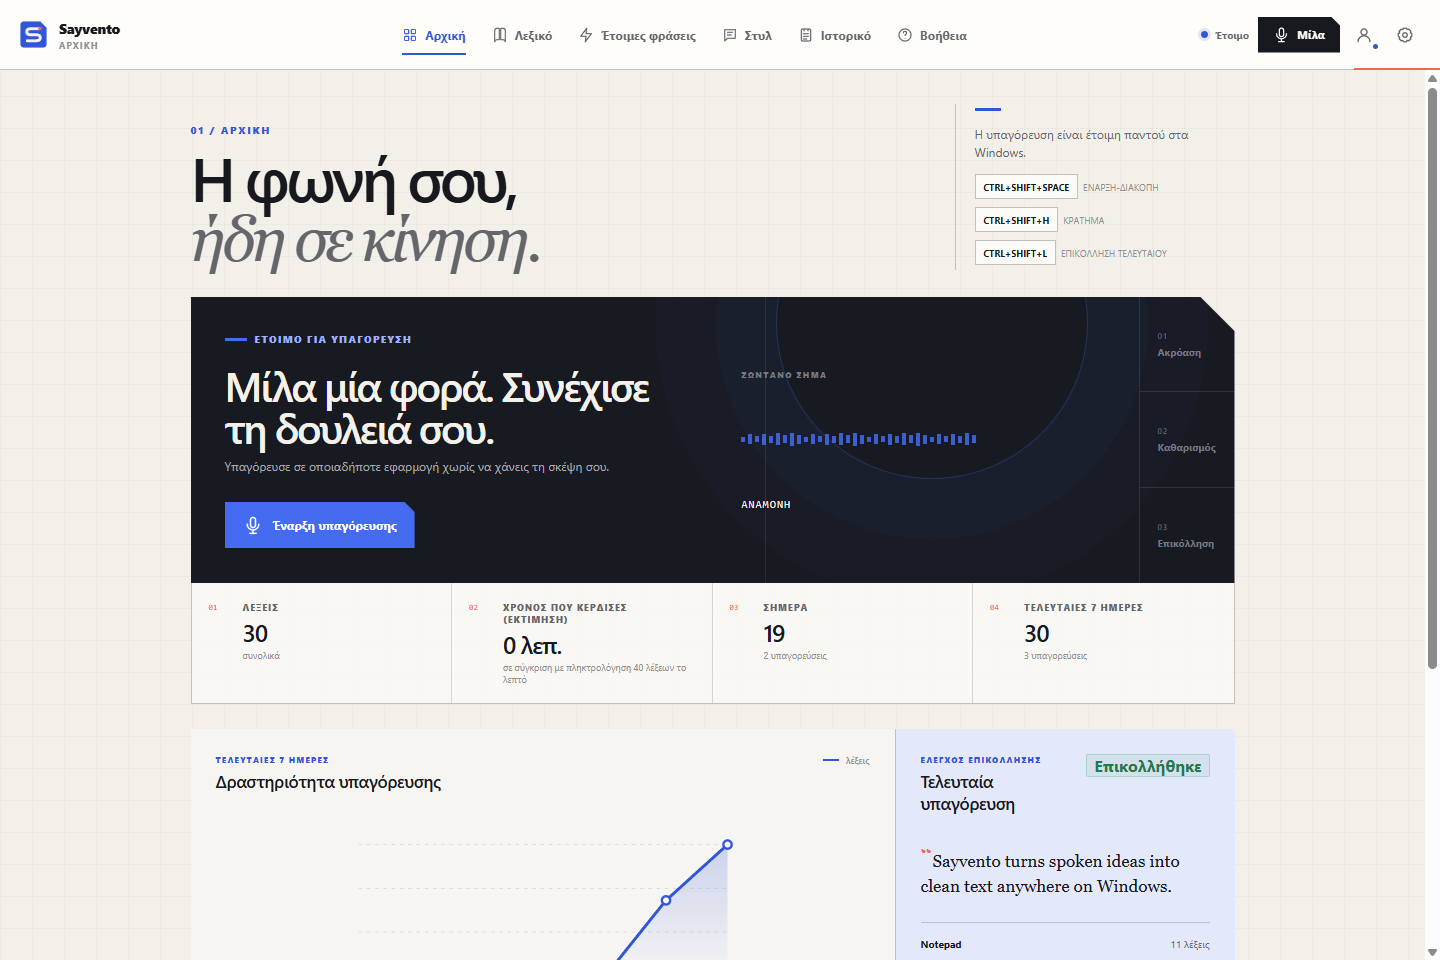Viewport: 1440px width, 960px height.
Task: Start dictation with Έναρξη υπαγόρευσης button
Action: (x=320, y=525)
